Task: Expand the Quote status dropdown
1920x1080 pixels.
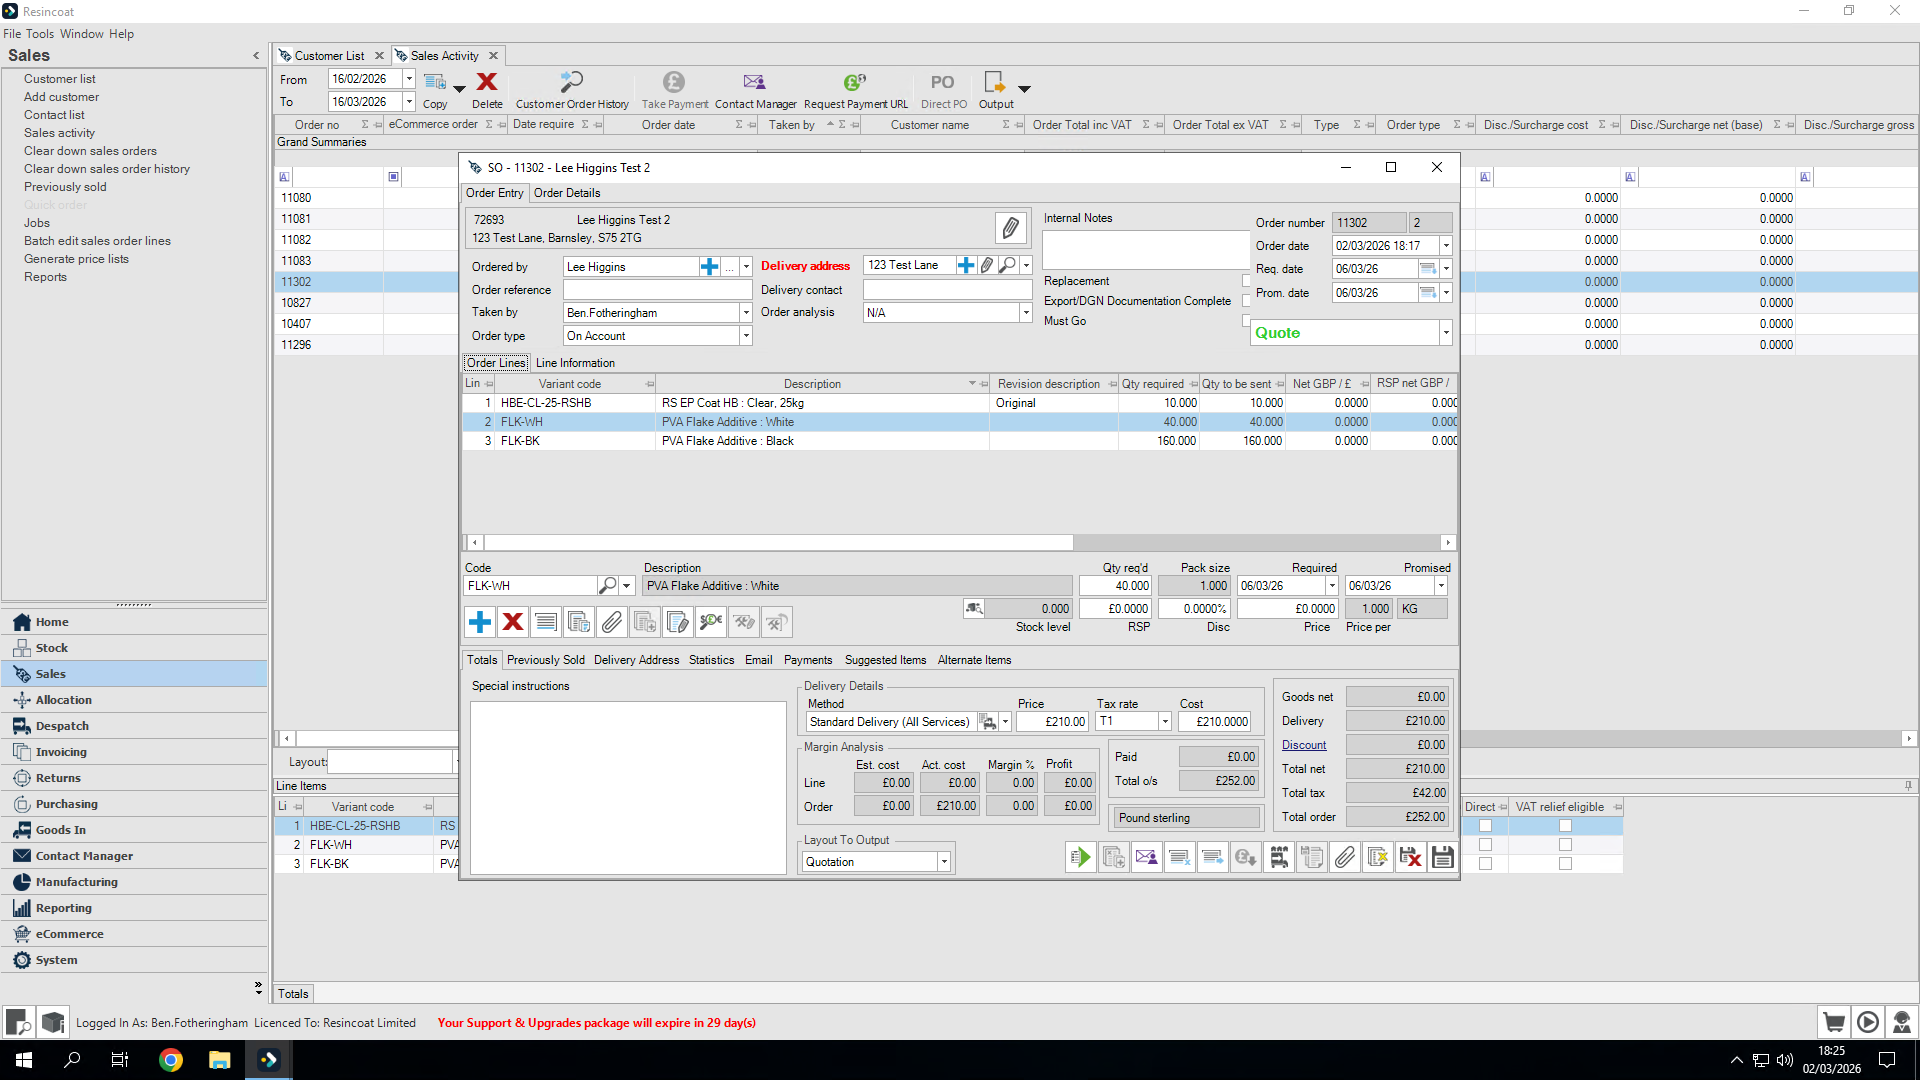Action: point(1446,333)
